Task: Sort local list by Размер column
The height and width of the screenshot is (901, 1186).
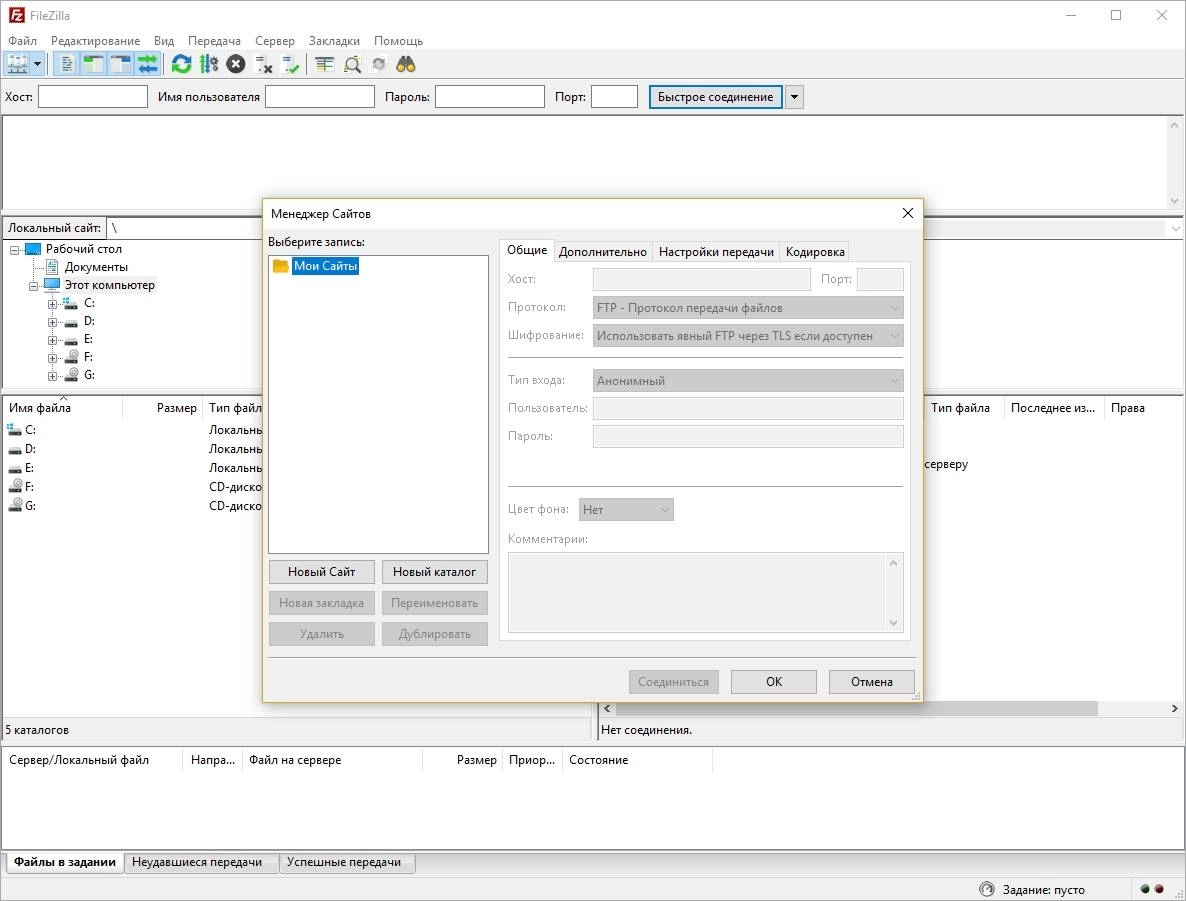Action: click(163, 408)
